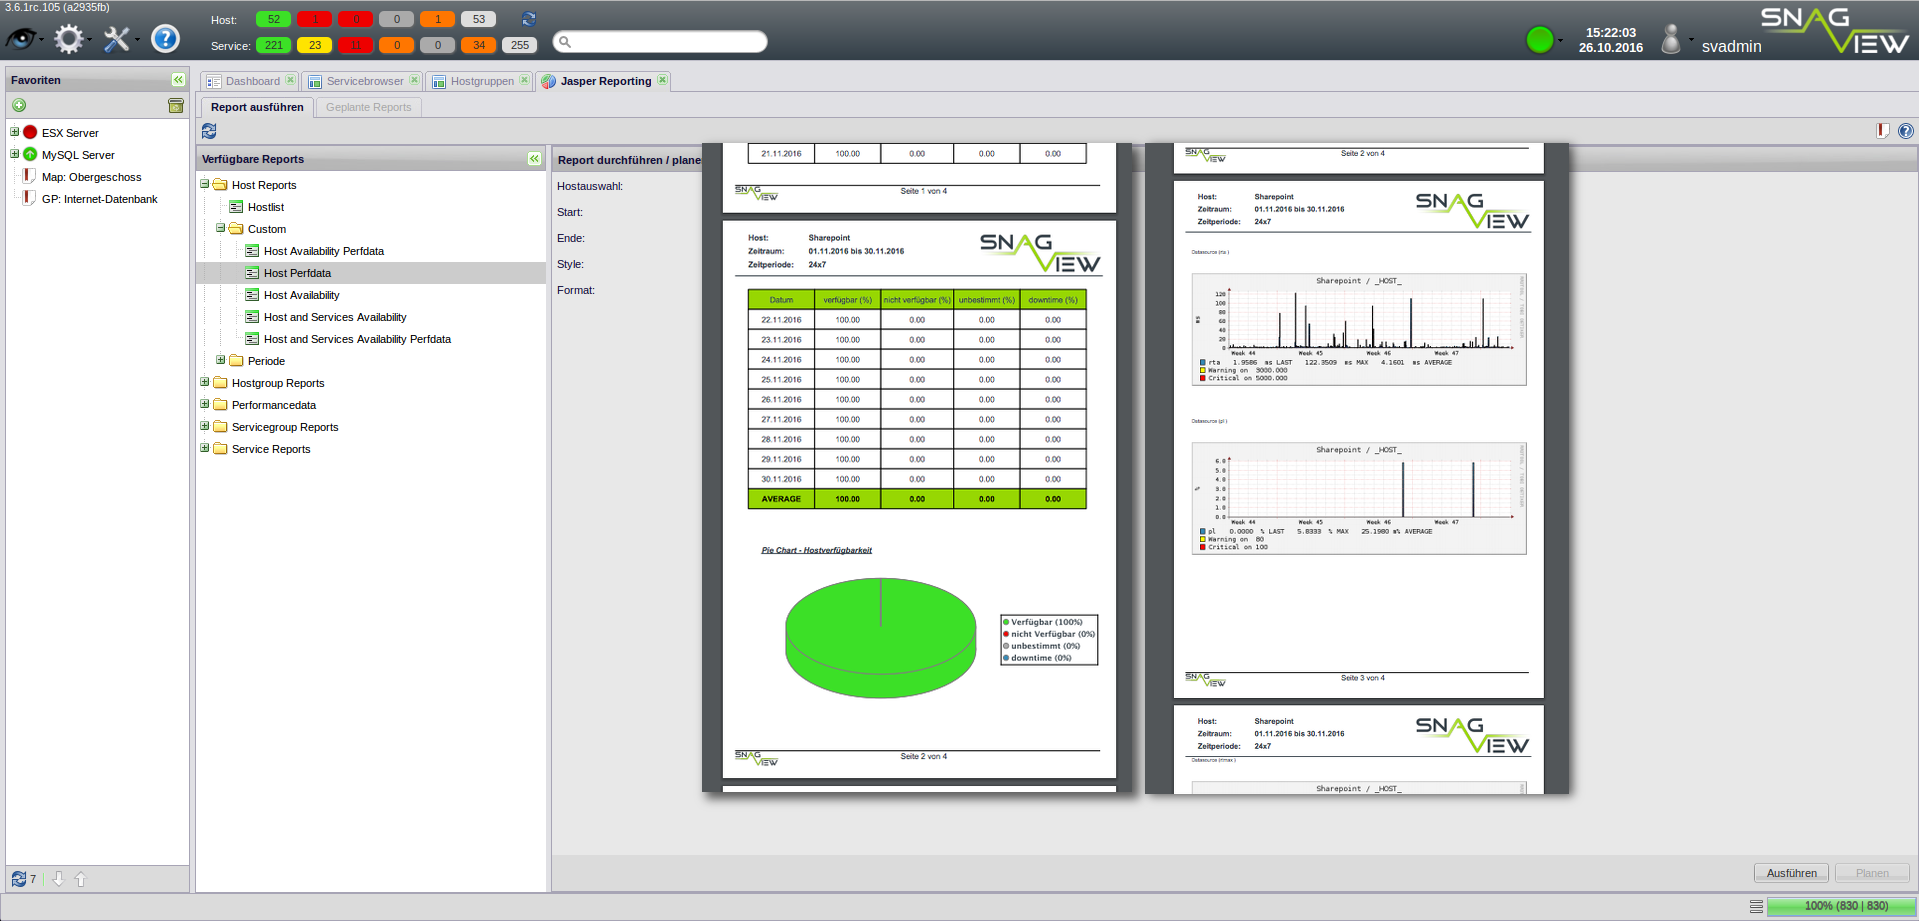Add a new favorite with plus icon
1919x921 pixels.
pos(19,105)
